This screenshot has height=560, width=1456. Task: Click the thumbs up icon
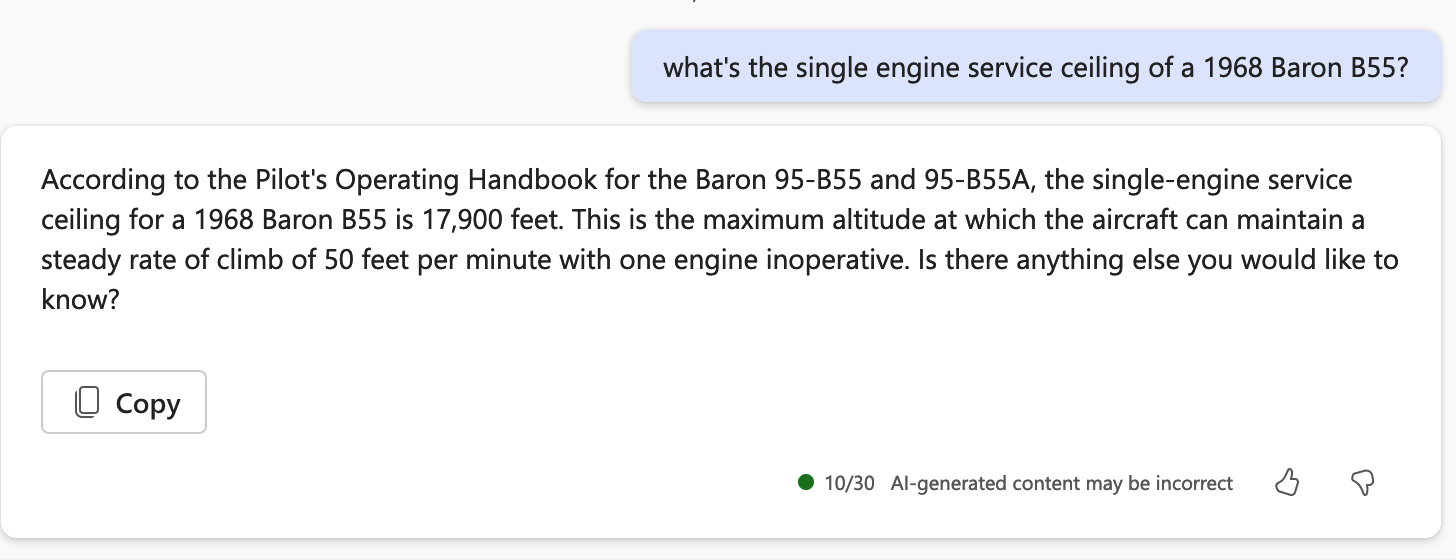(1288, 484)
